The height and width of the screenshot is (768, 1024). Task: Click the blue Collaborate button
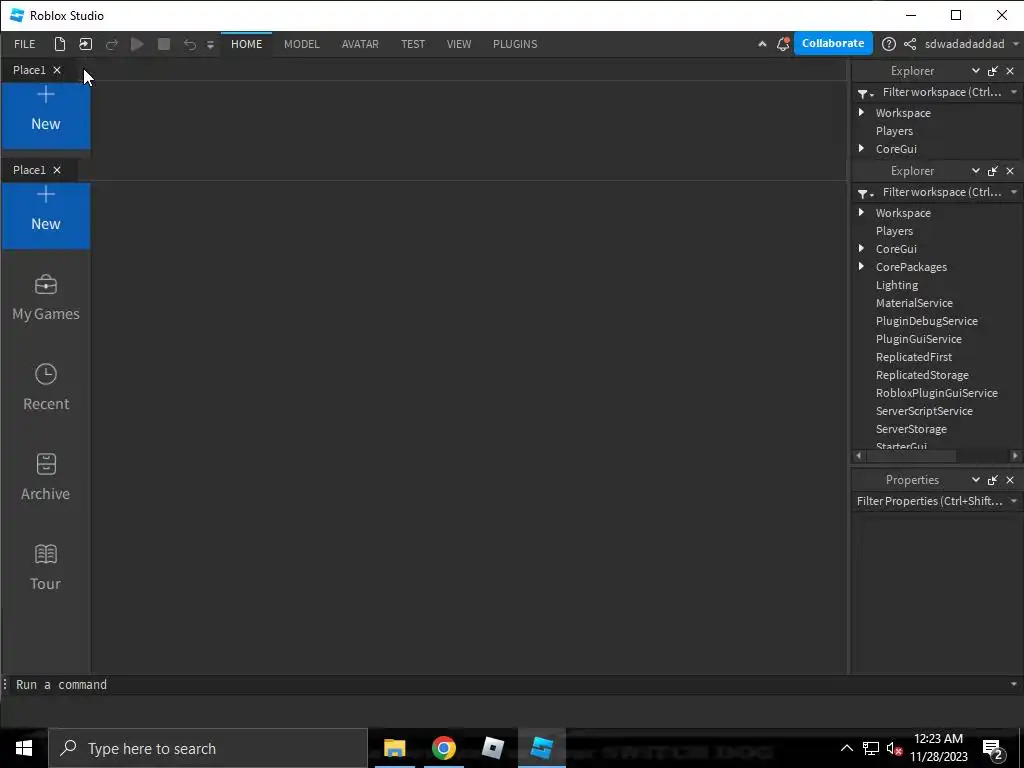tap(833, 43)
